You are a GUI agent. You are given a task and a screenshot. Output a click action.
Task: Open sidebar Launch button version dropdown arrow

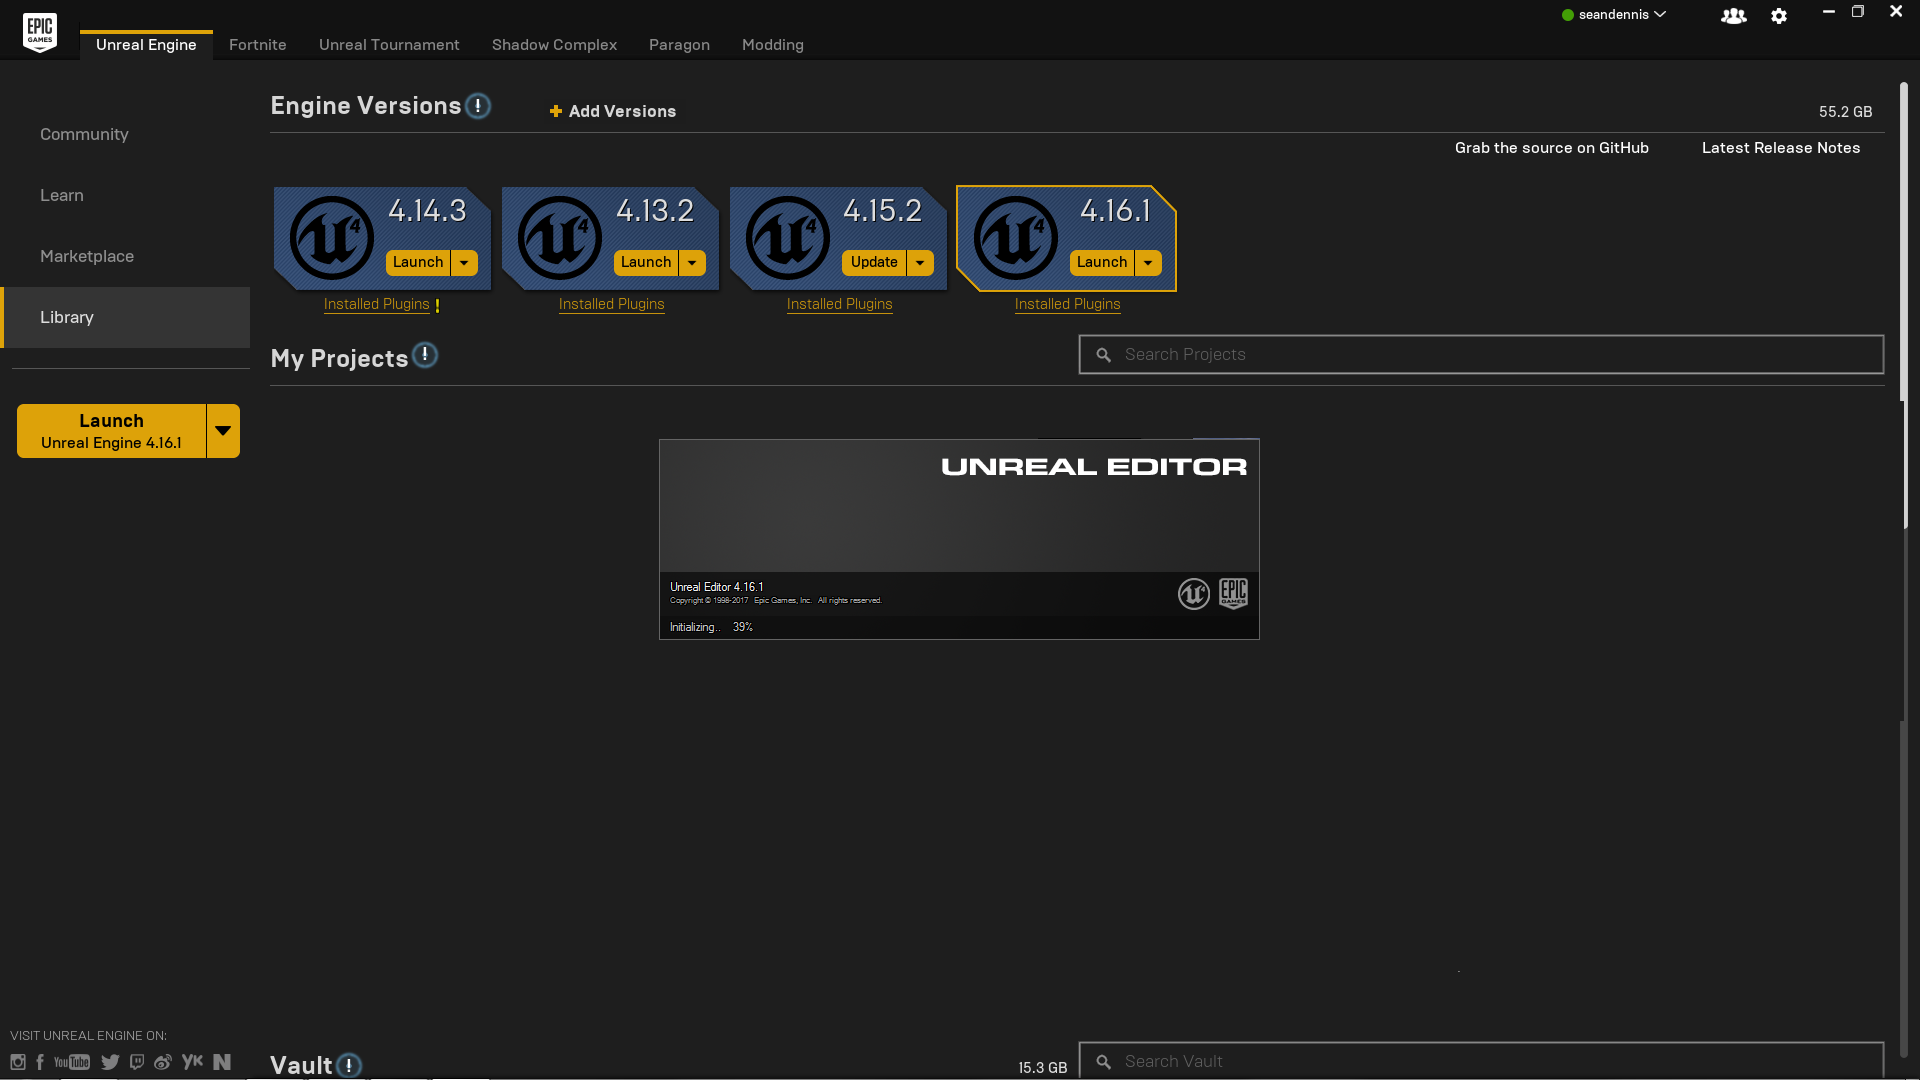(223, 431)
